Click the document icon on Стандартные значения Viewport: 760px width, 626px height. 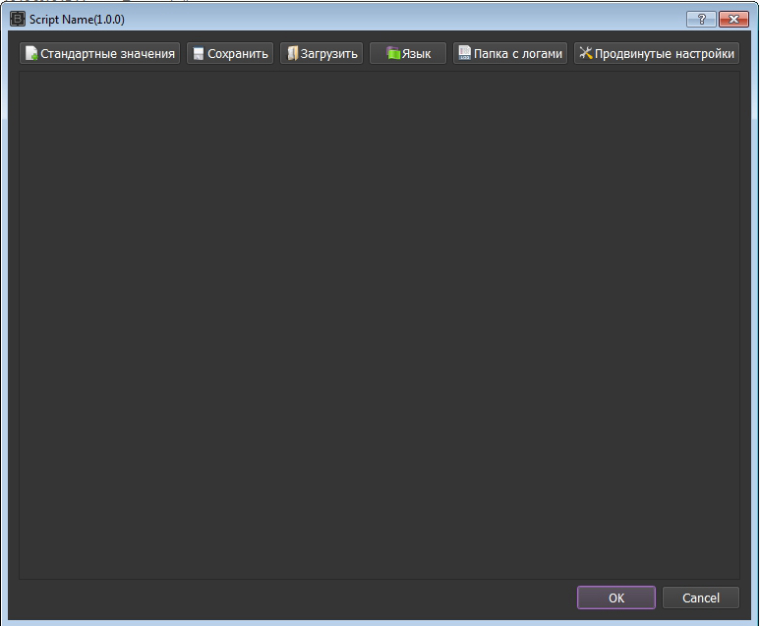[31, 54]
